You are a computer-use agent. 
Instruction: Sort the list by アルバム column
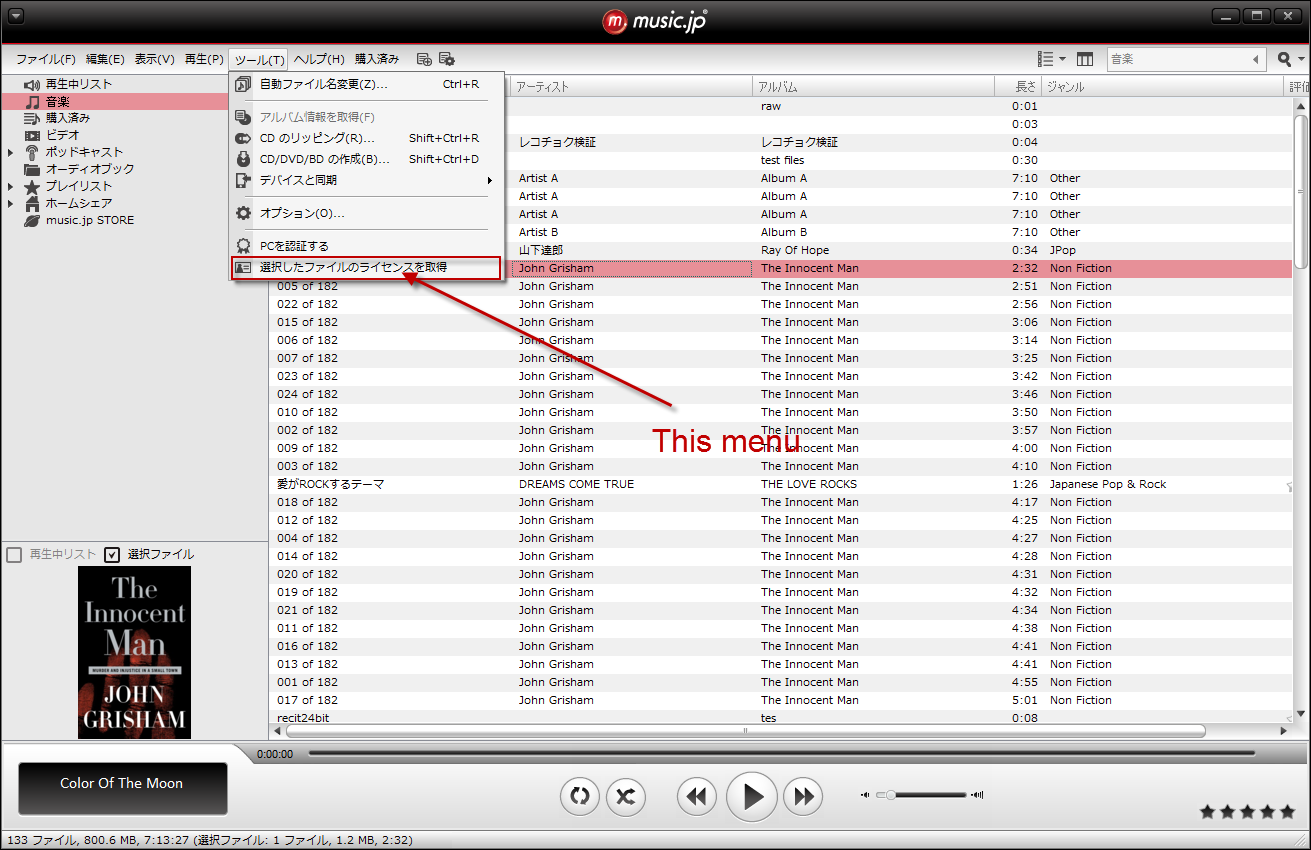[x=870, y=87]
